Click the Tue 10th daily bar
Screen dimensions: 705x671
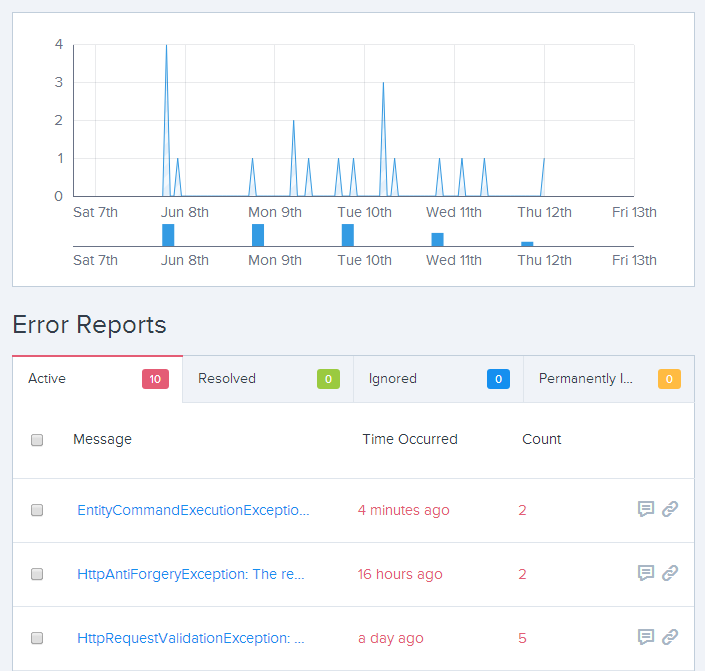point(348,235)
